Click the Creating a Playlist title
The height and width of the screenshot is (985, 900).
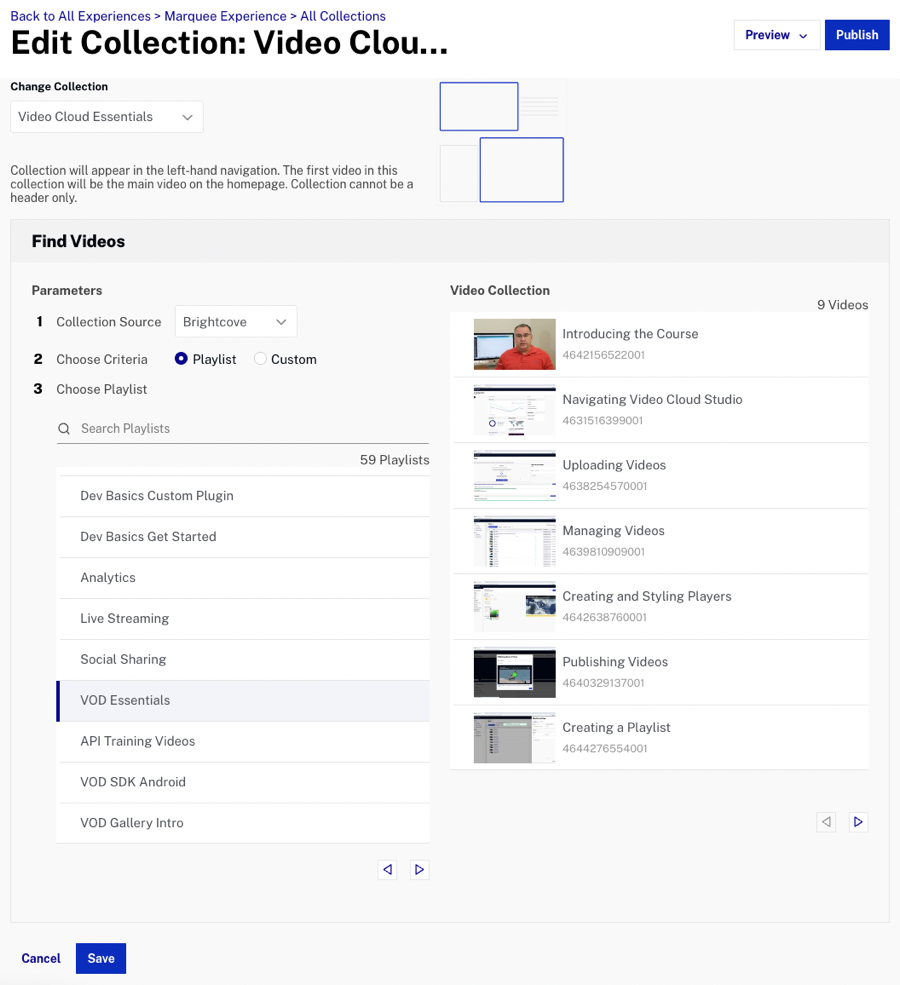point(616,727)
